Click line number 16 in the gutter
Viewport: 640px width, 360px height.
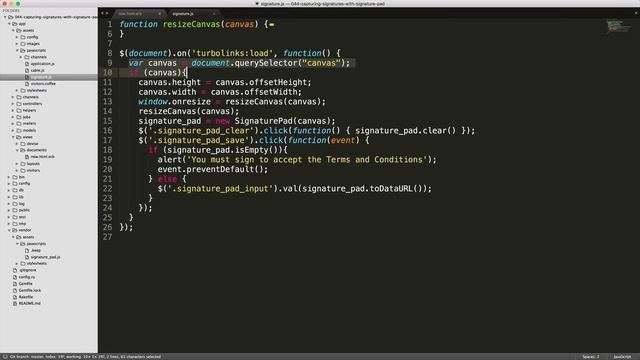[107, 131]
